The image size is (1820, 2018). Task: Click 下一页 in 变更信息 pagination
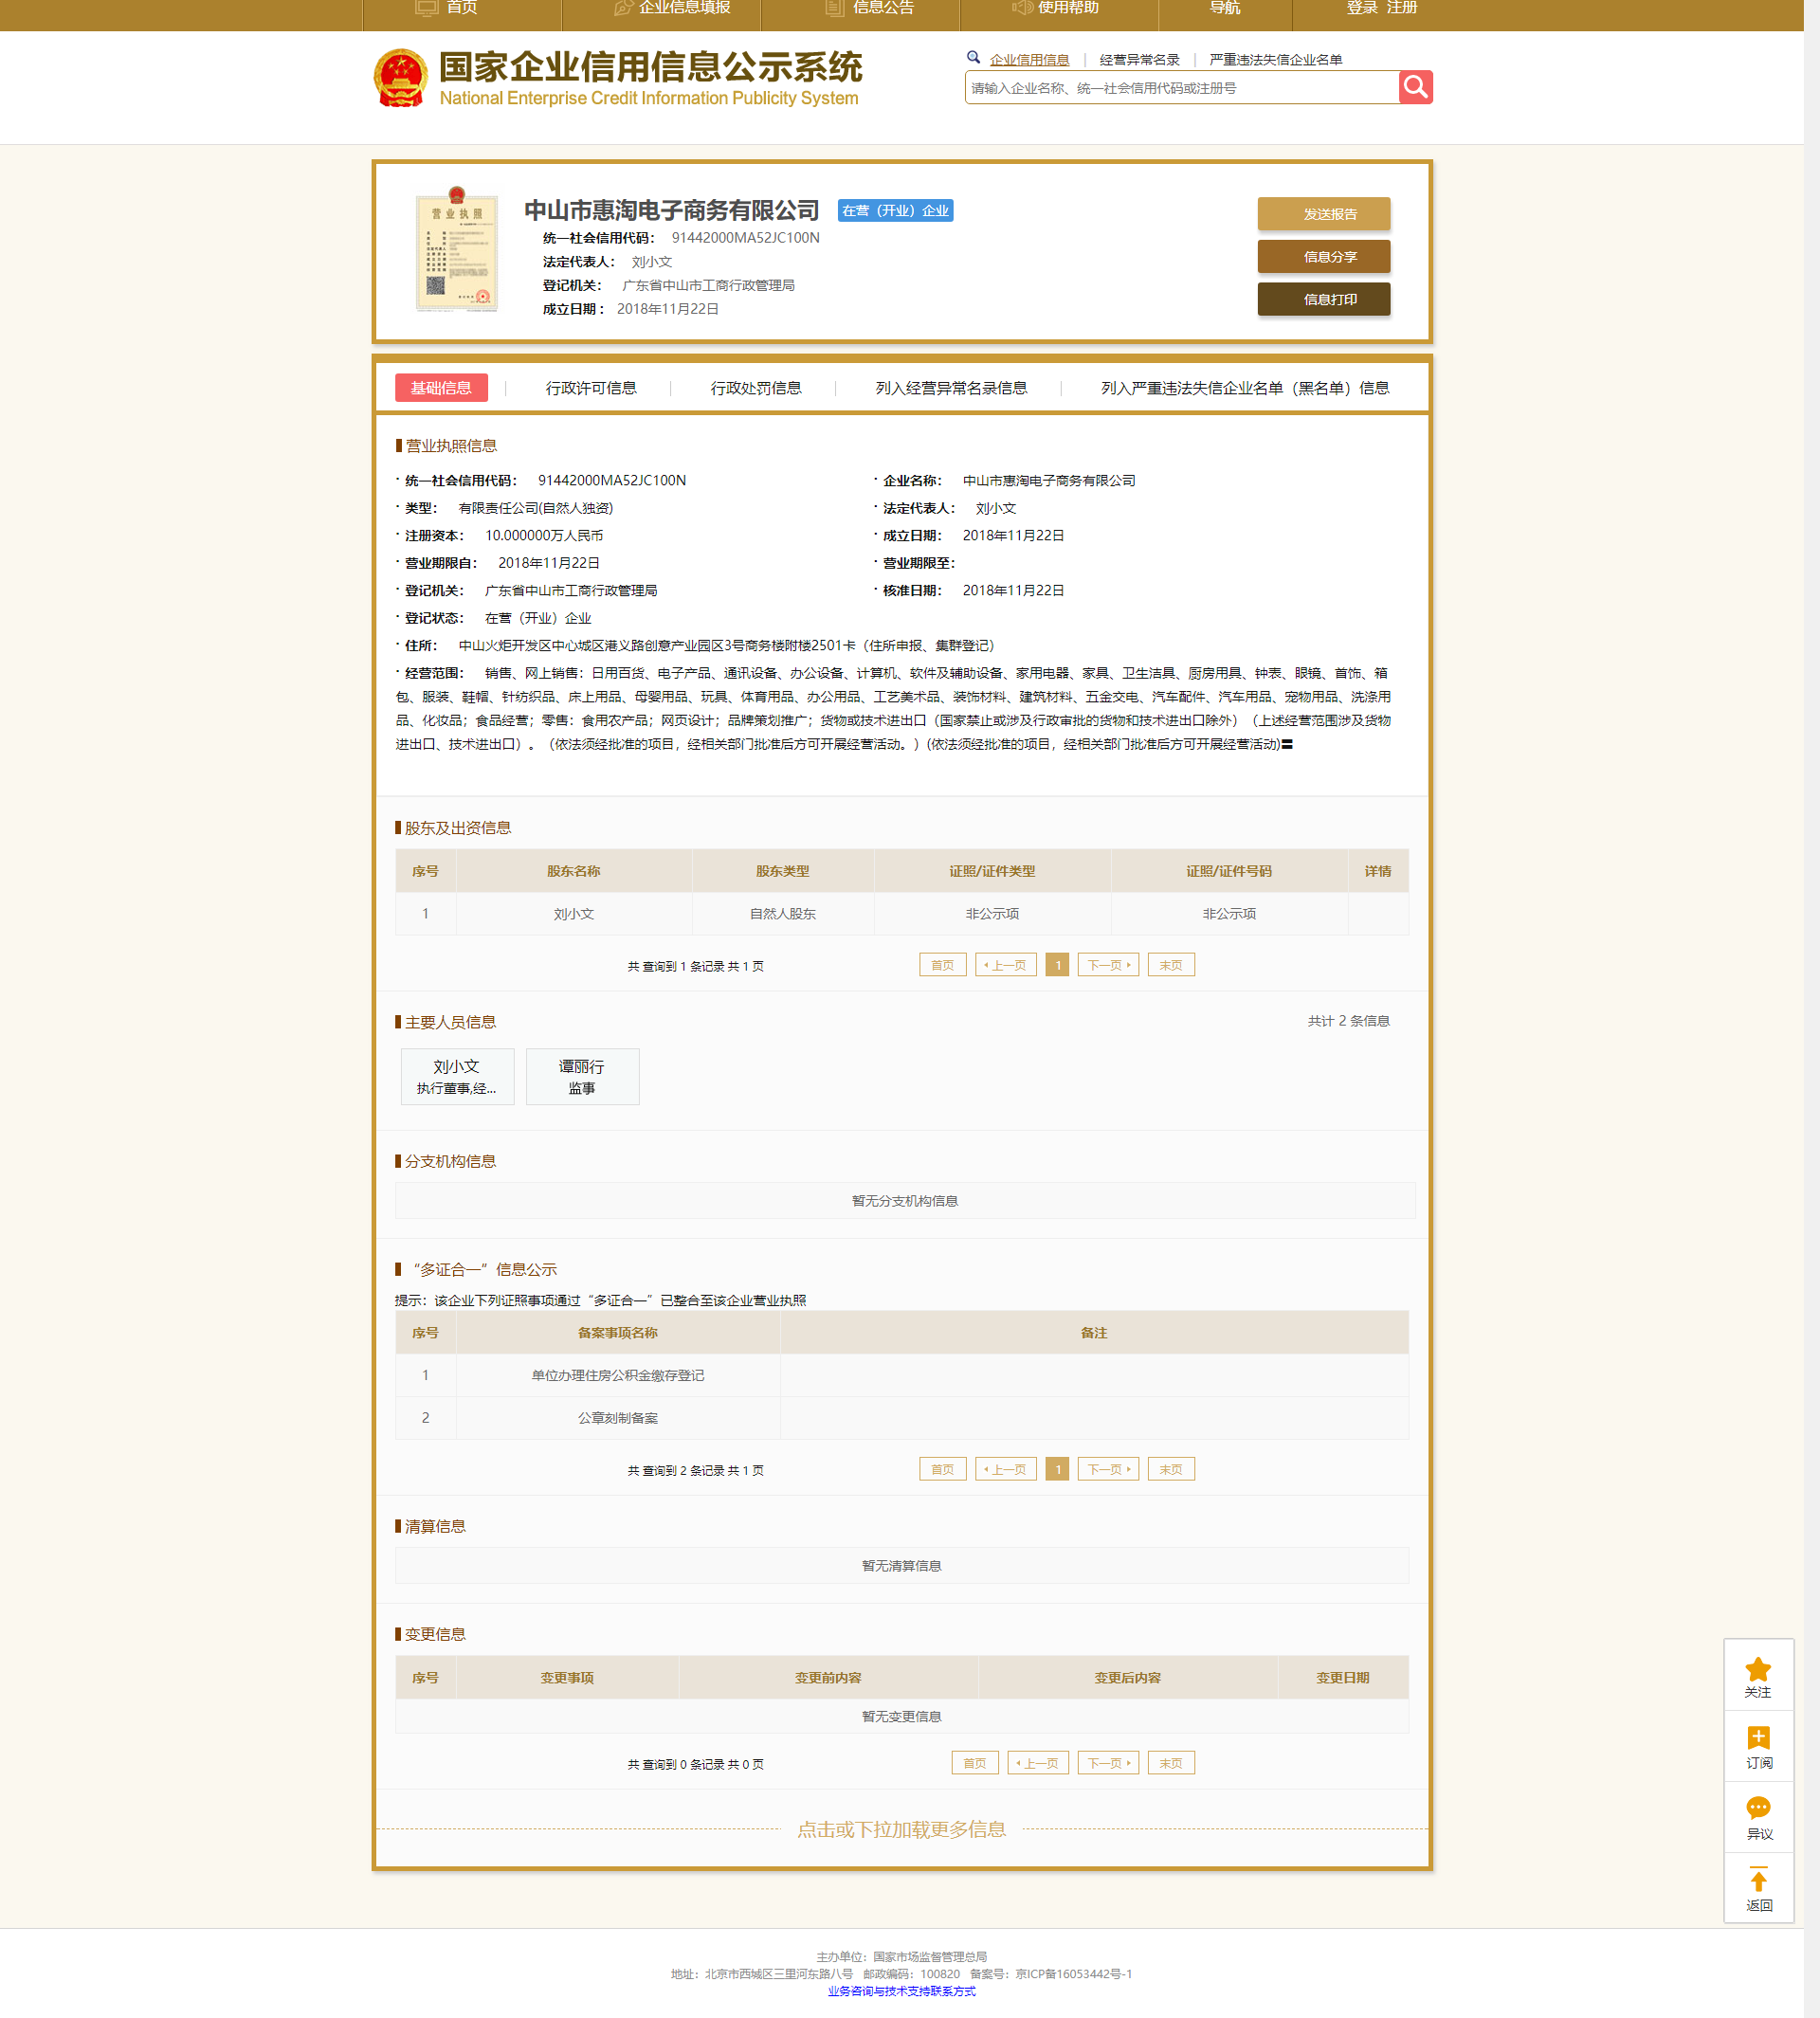[1108, 1763]
